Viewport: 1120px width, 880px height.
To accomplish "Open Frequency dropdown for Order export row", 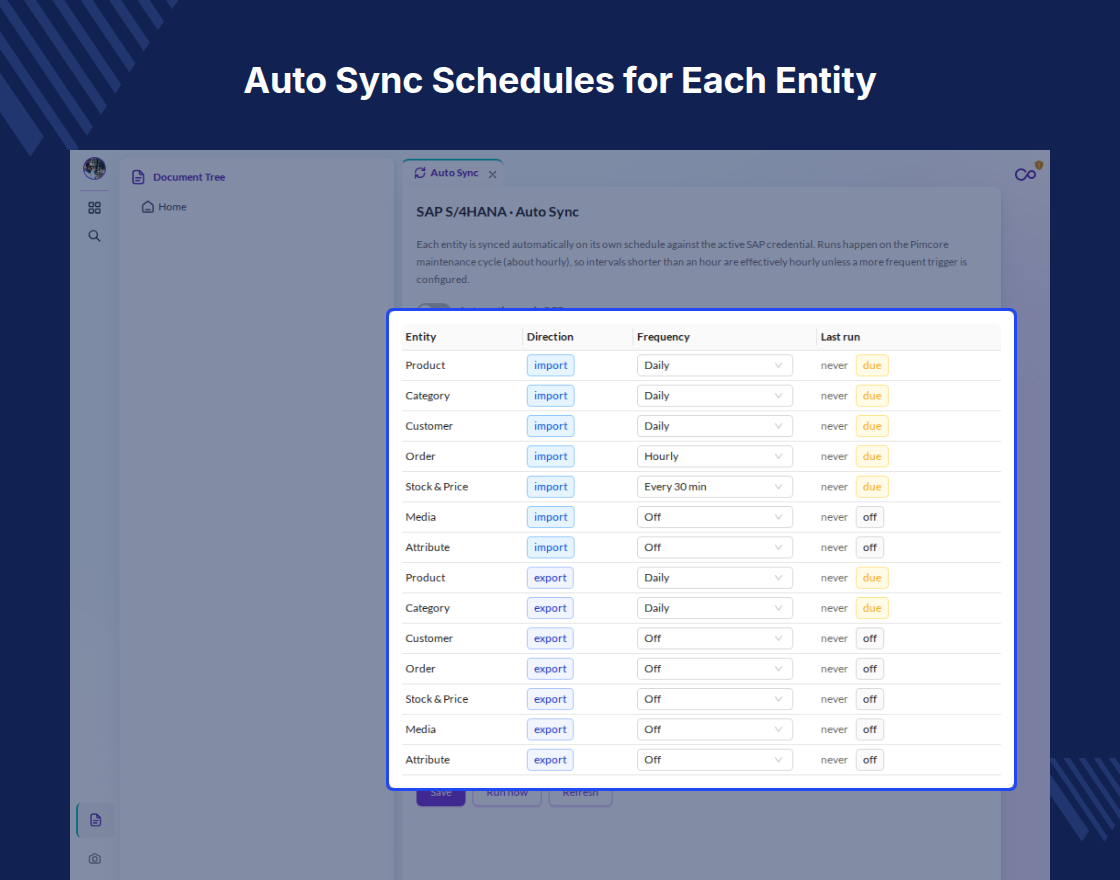I will 714,669.
